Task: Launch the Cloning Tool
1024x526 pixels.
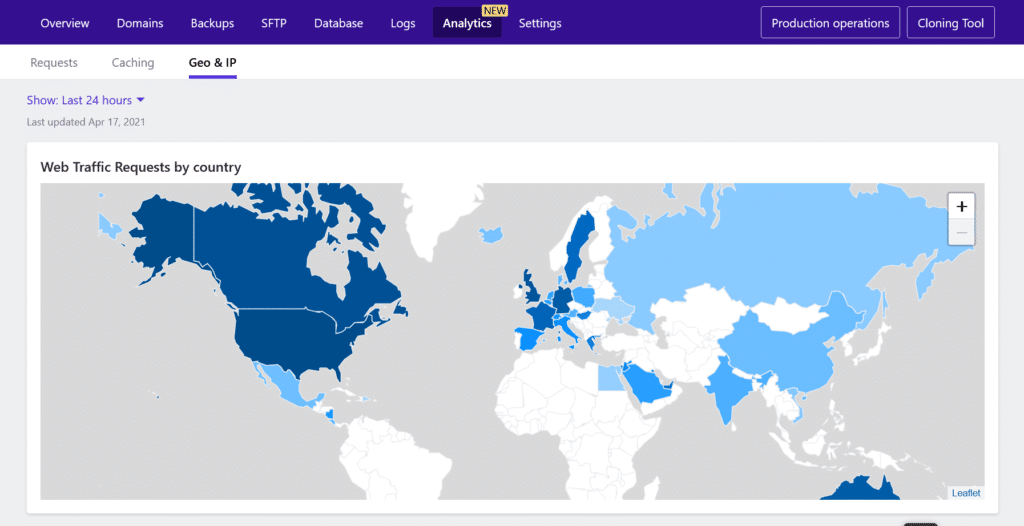Action: tap(950, 23)
